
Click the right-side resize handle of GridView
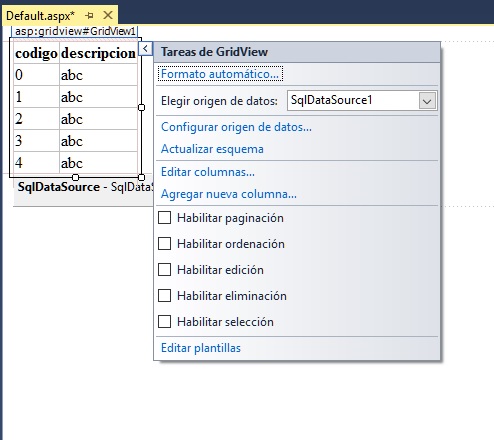[141, 107]
